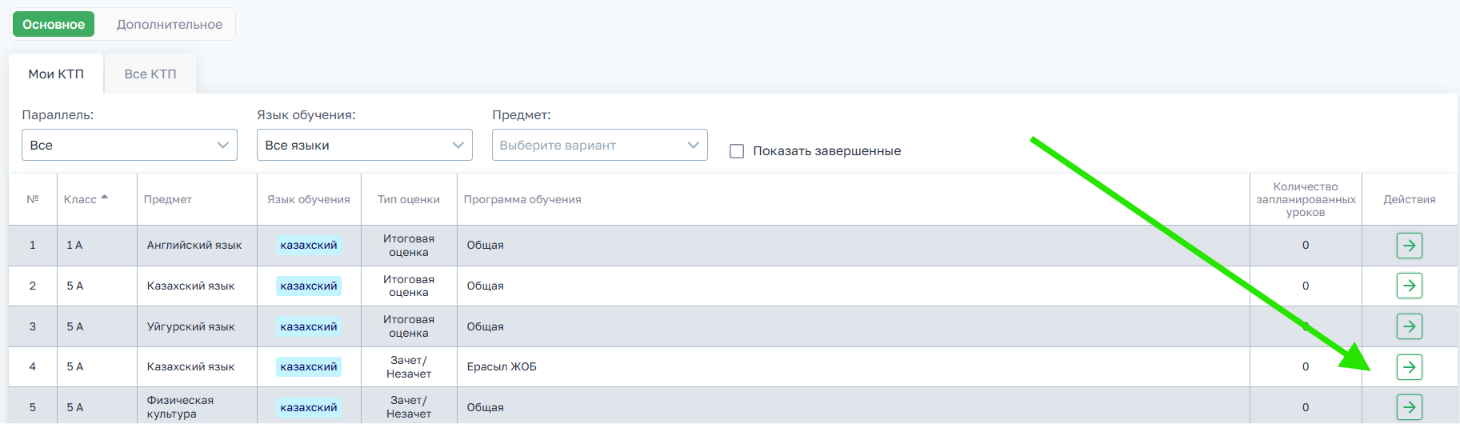Select the Все КТП tab
The height and width of the screenshot is (424, 1460).
pos(150,74)
